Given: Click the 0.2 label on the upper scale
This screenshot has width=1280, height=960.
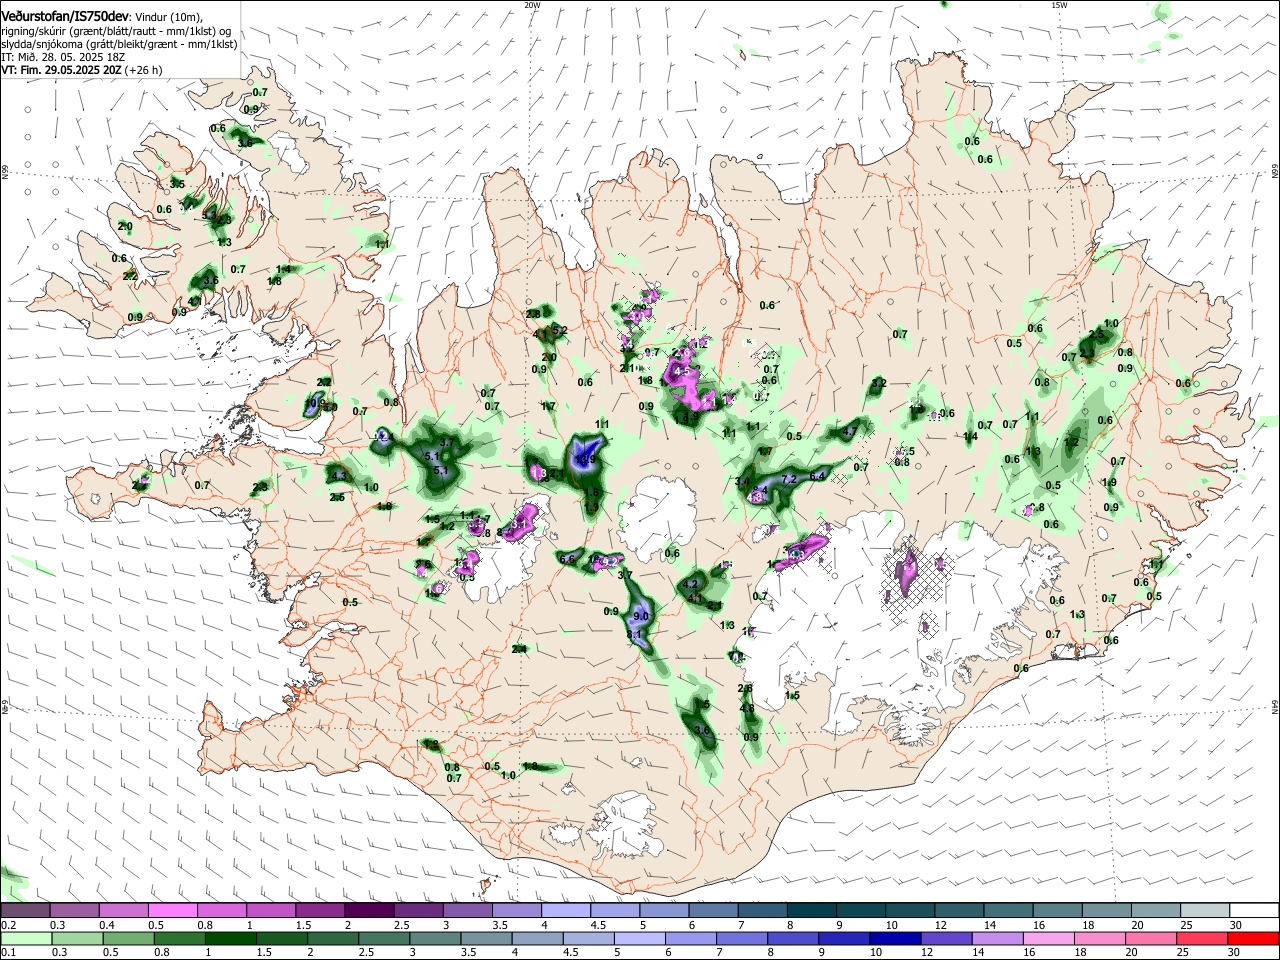Looking at the screenshot, I should click(8, 925).
